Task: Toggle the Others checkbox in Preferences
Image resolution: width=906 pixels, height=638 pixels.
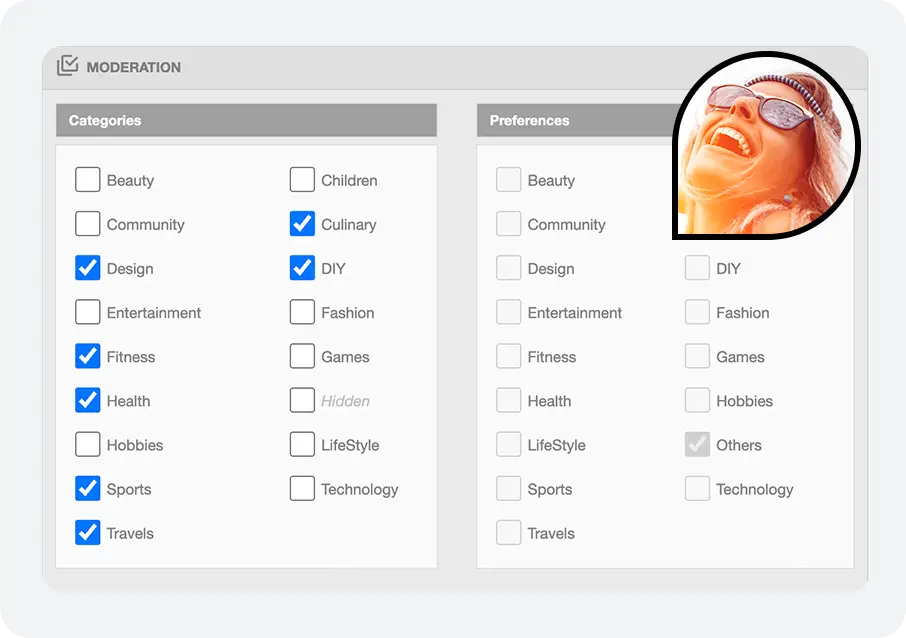Action: coord(697,444)
